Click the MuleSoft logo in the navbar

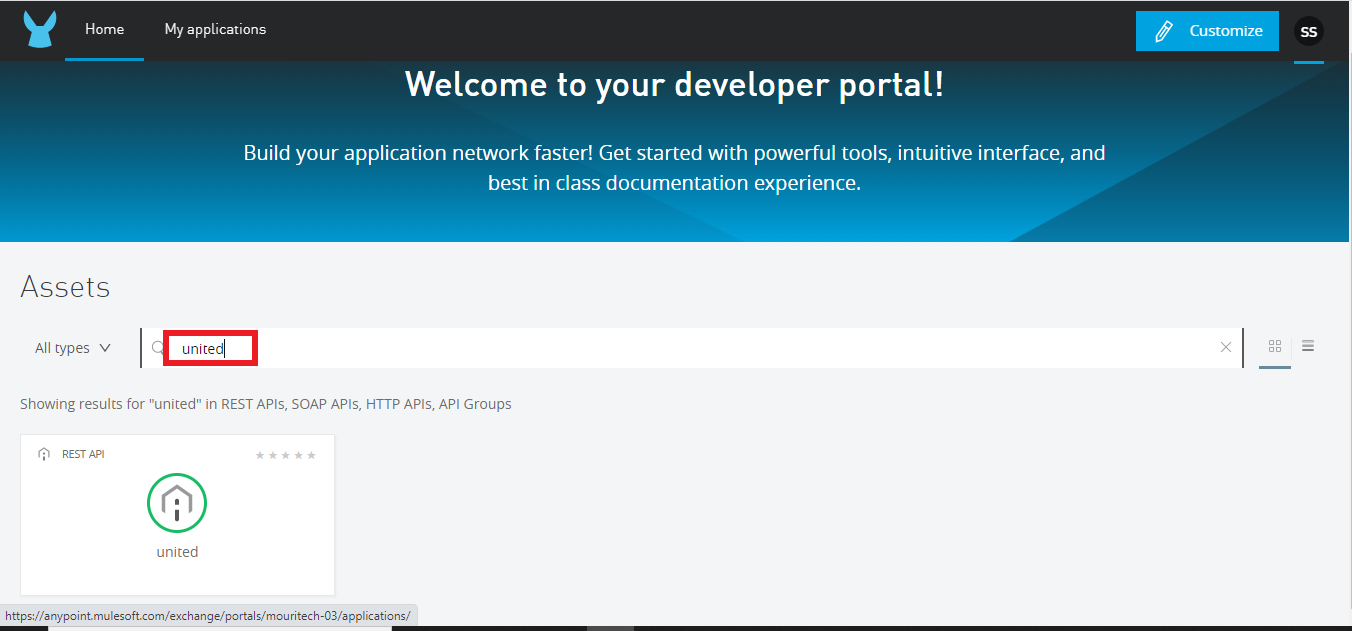point(40,30)
